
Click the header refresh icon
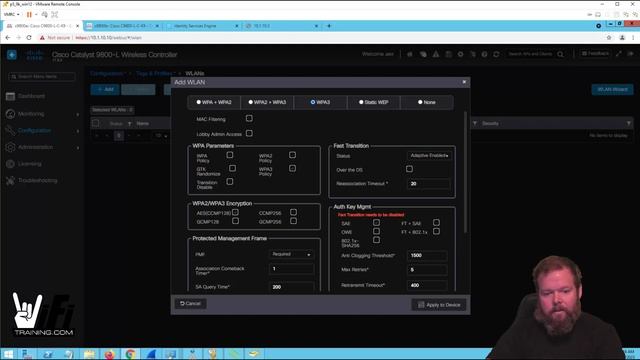pos(496,54)
